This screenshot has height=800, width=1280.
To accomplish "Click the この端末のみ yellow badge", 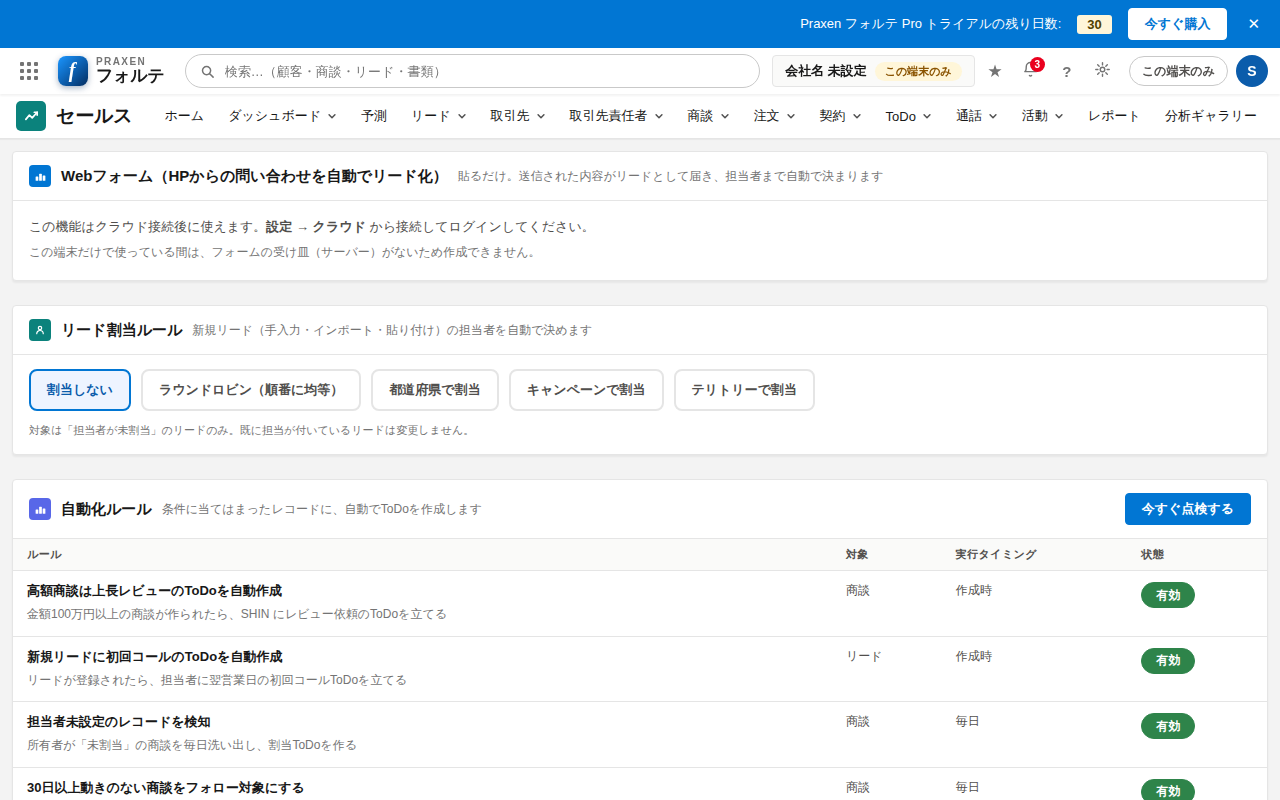I will (918, 72).
